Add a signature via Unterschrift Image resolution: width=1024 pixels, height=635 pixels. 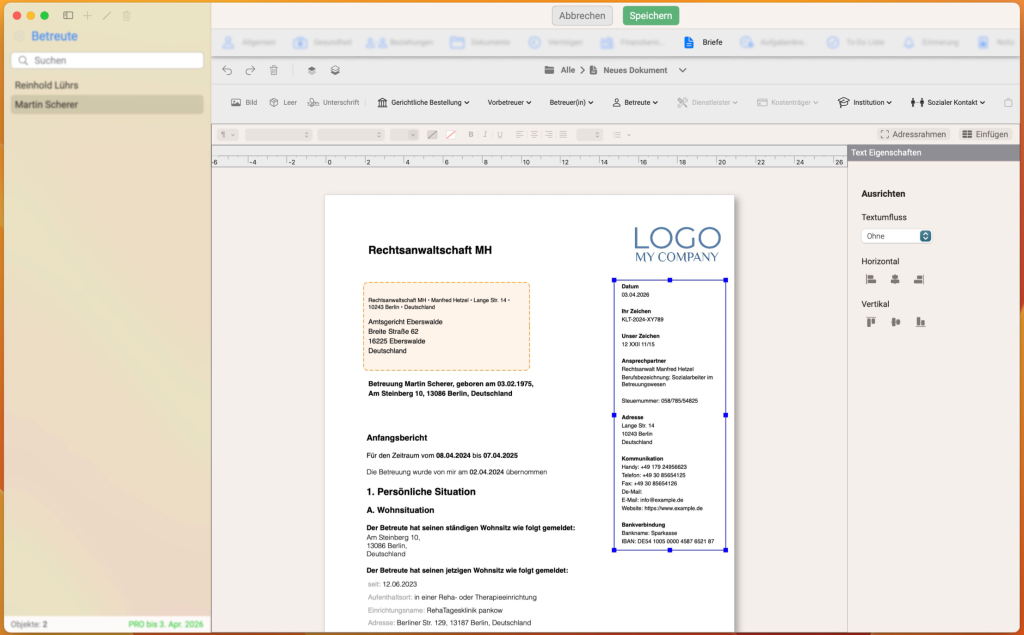[x=333, y=102]
